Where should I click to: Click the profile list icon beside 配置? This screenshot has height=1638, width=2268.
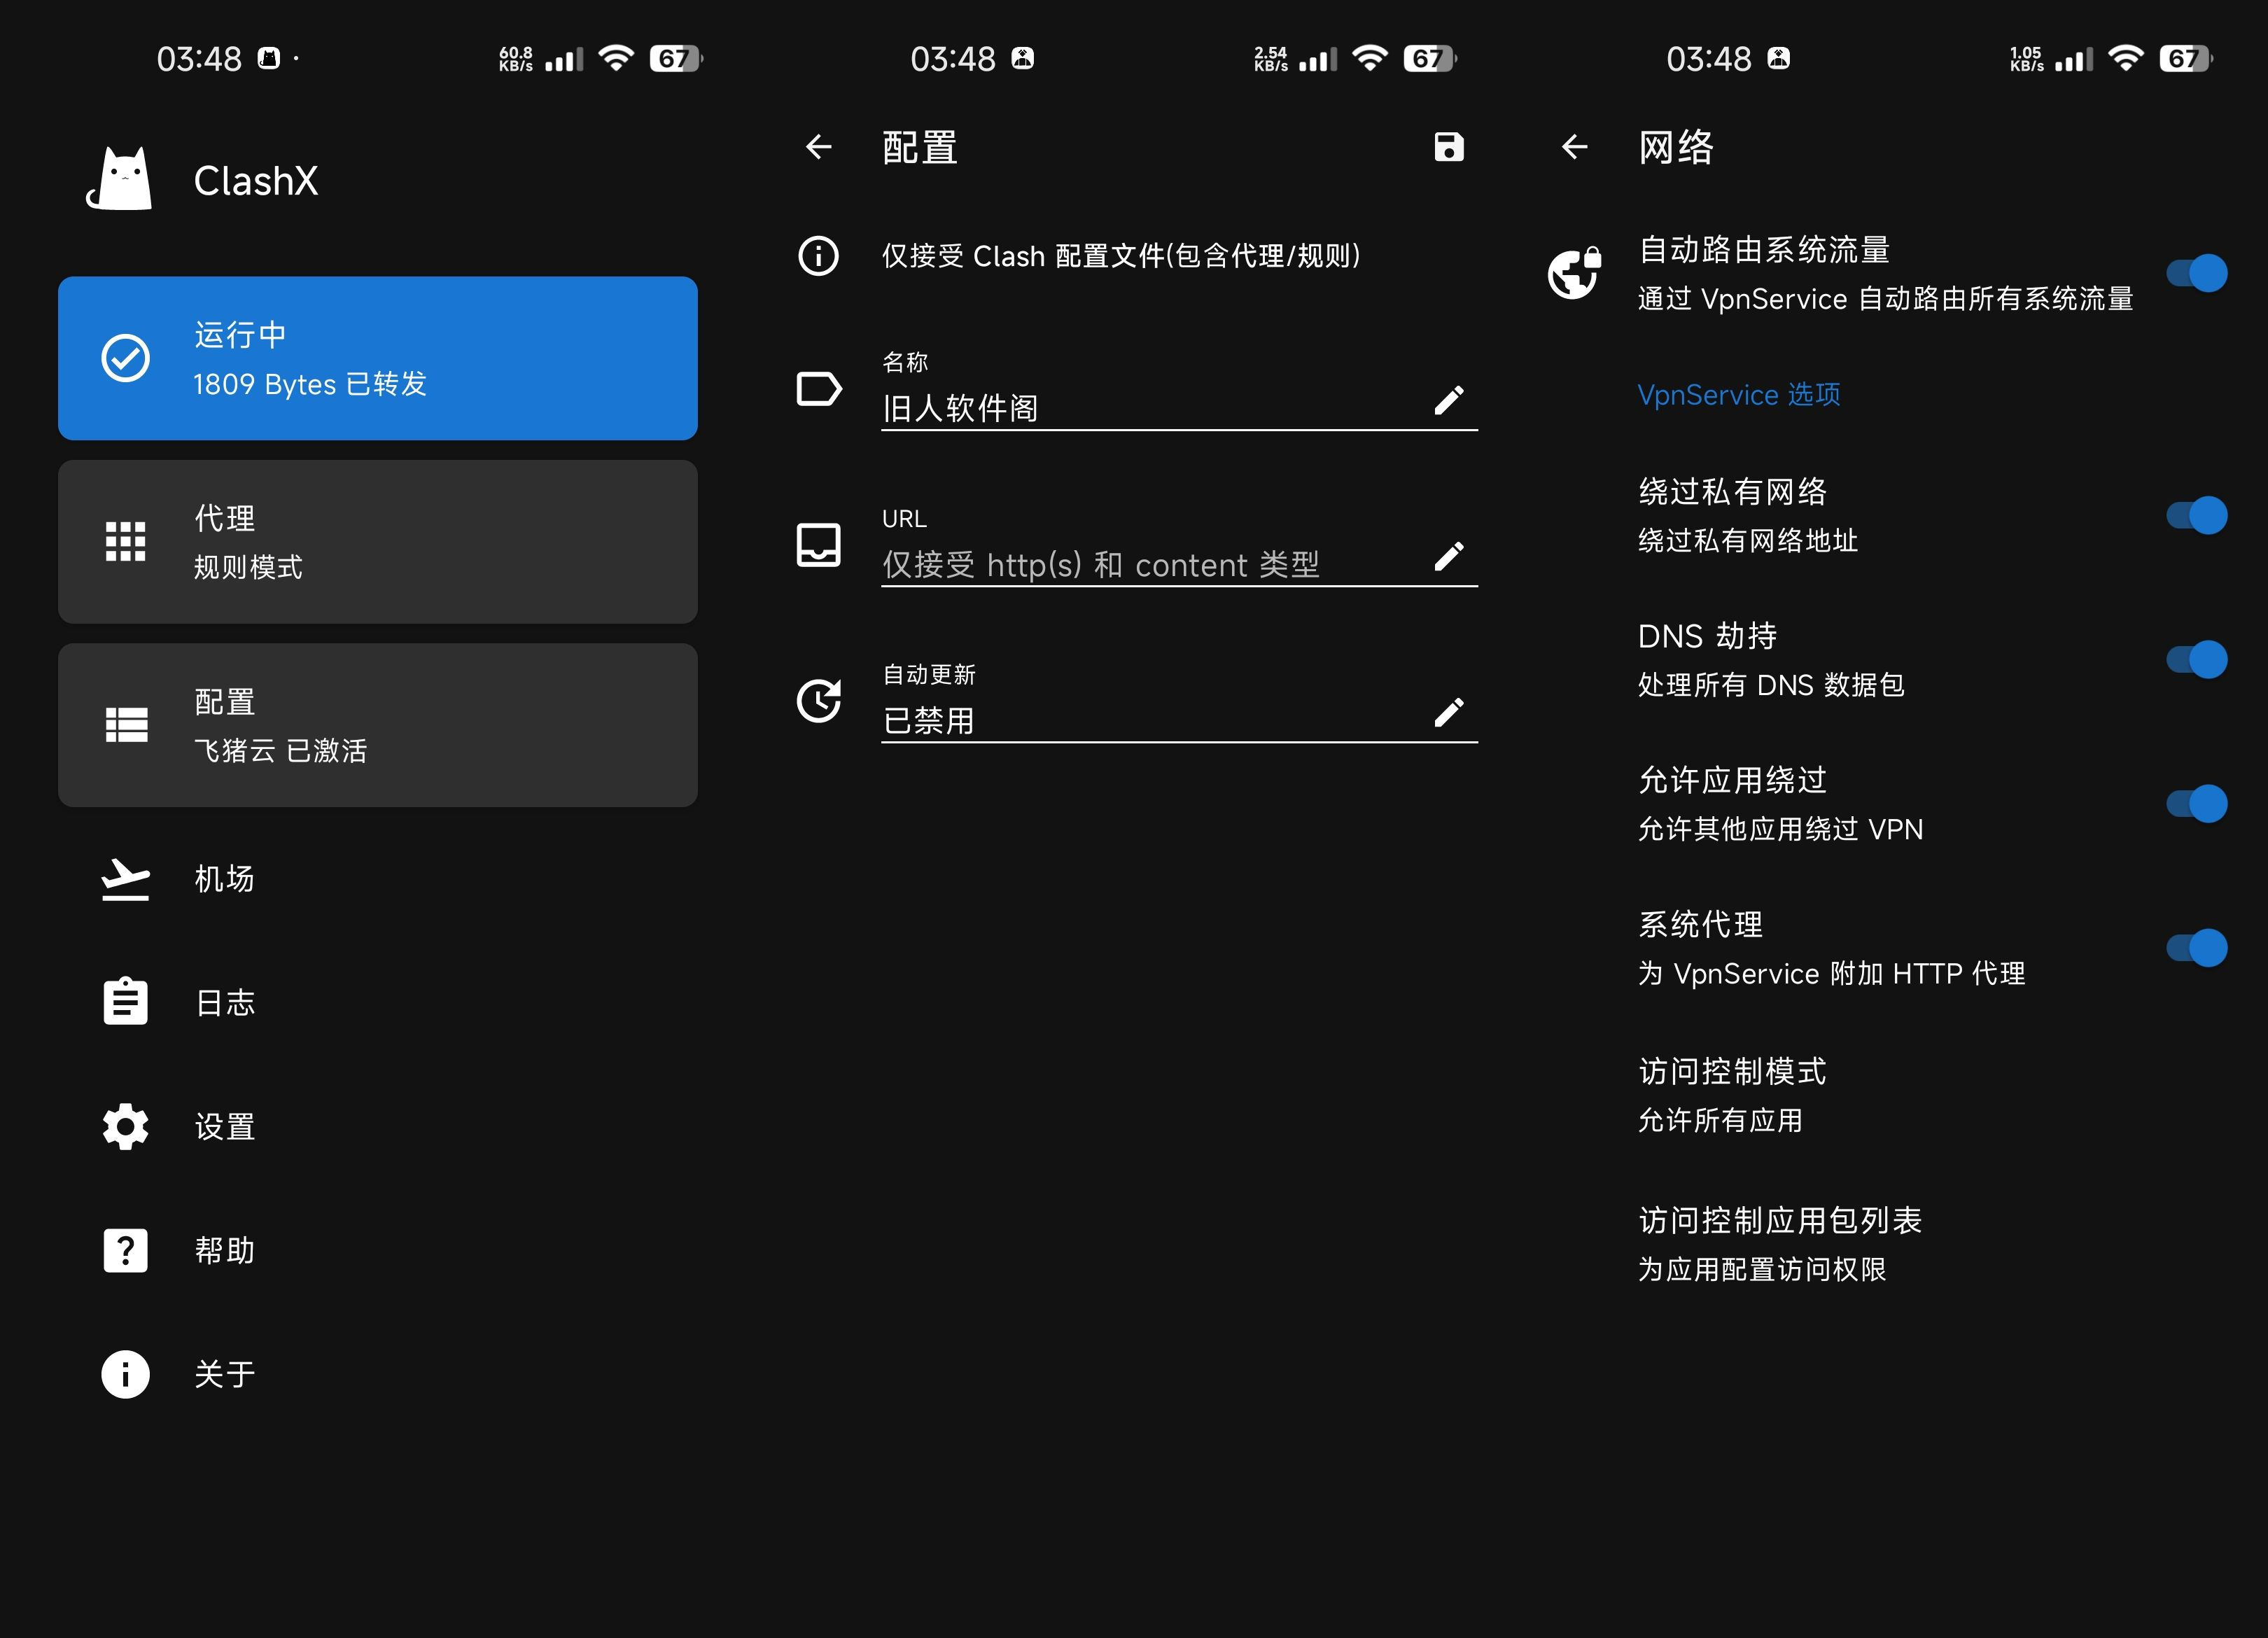126,725
